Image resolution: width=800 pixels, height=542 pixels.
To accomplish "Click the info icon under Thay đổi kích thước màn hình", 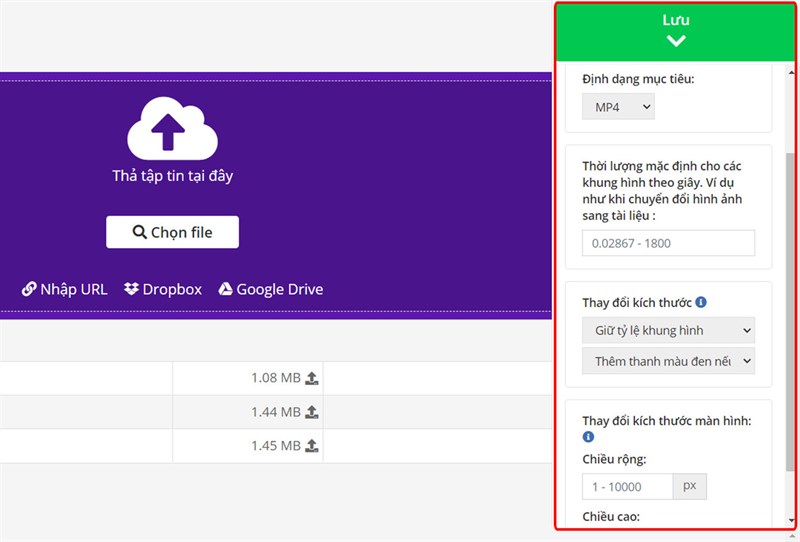I will [x=588, y=437].
